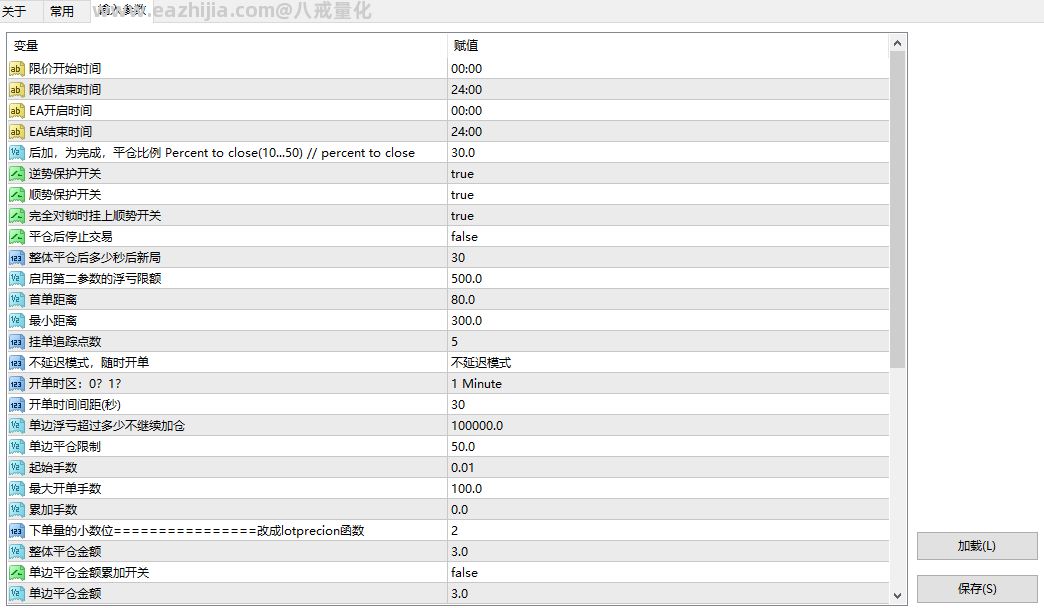Select the 输入参数 tab
The width and height of the screenshot is (1044, 608).
point(121,10)
